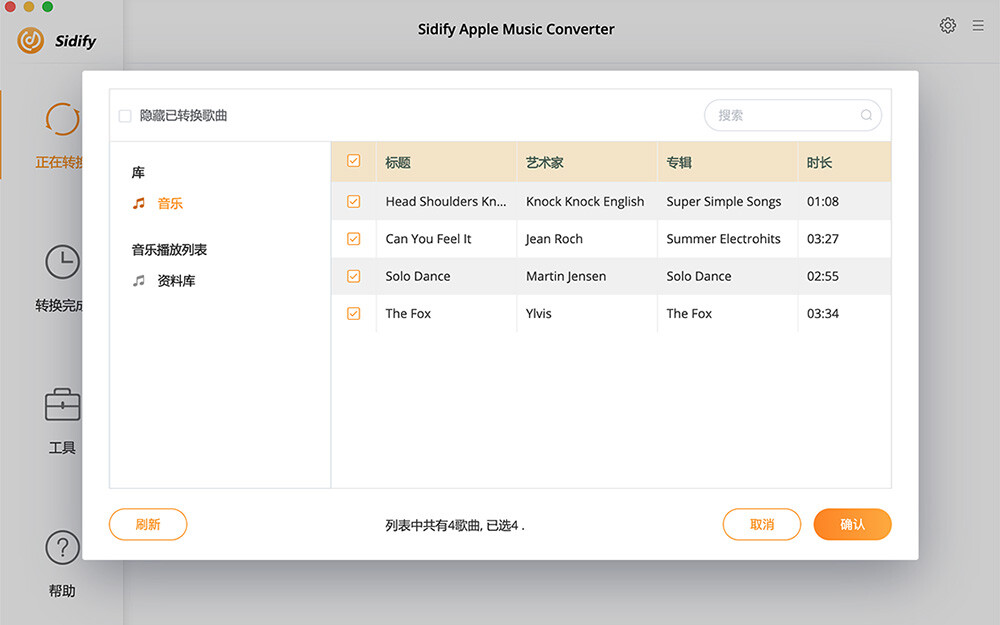Click the red close window button
This screenshot has height=625, width=1000.
click(x=10, y=6)
